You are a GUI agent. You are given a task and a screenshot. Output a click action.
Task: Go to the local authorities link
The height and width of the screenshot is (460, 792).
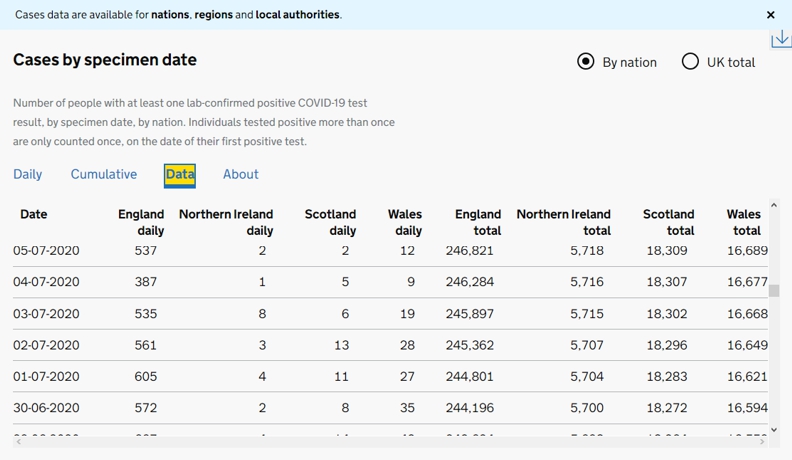pyautogui.click(x=297, y=15)
